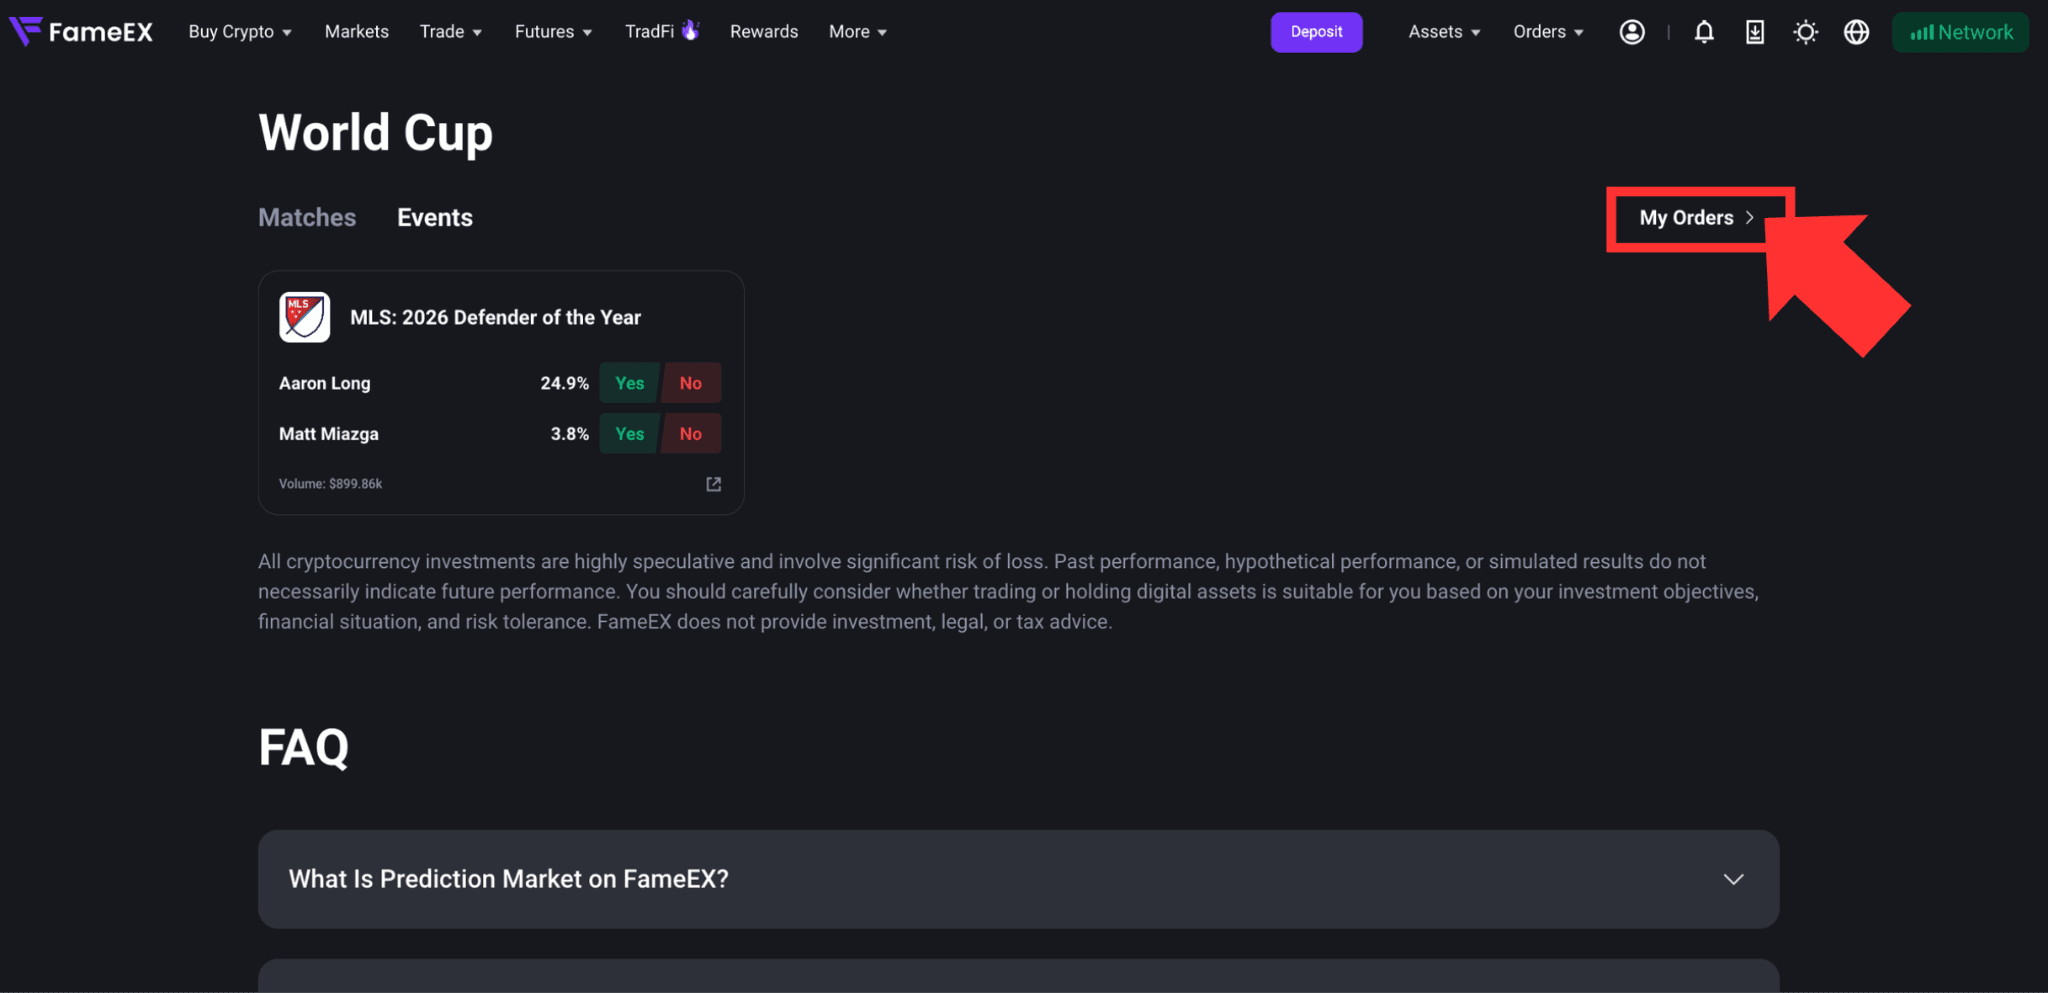Click the Matt Miazga name

329,434
